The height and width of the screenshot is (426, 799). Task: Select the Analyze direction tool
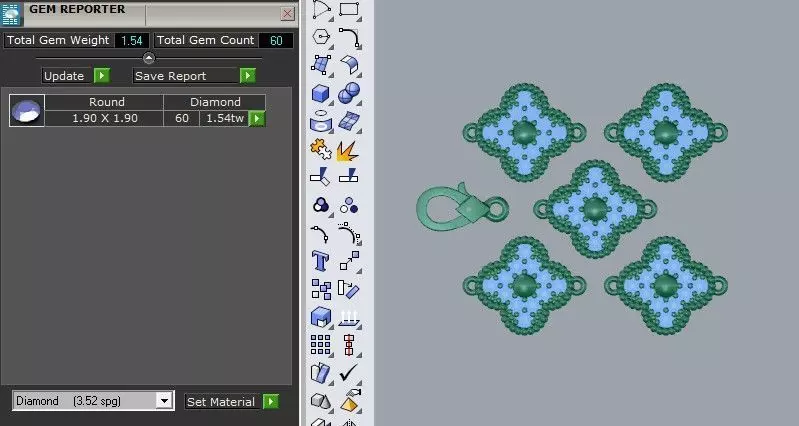(321, 373)
